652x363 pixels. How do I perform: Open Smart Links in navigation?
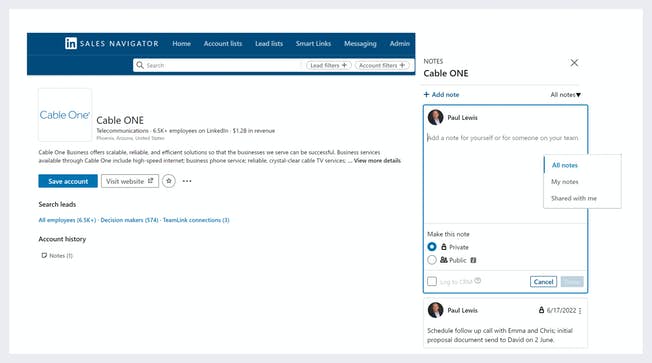pos(313,44)
